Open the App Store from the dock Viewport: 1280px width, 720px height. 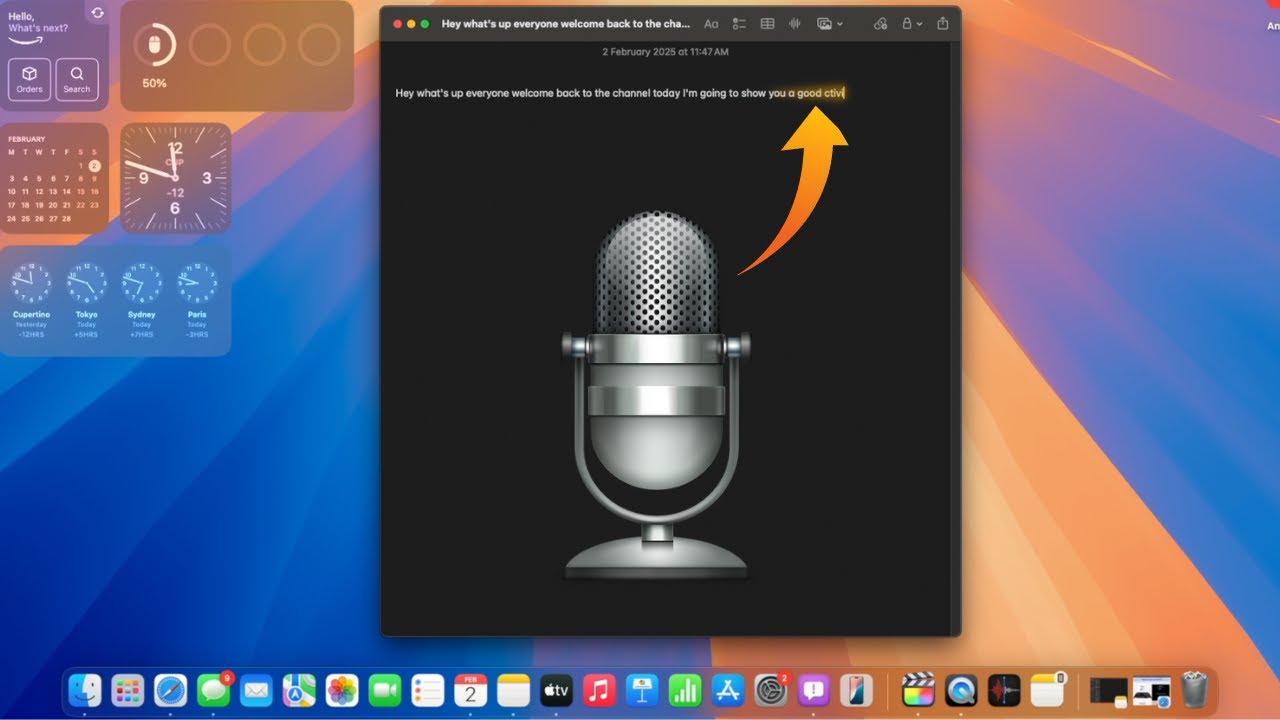[728, 690]
